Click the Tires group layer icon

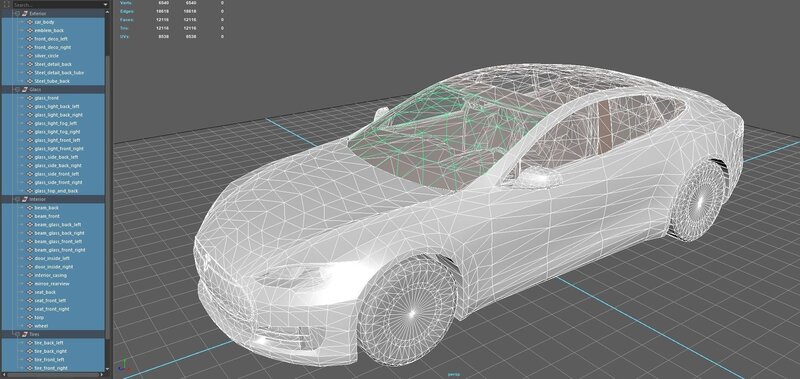pos(24,334)
